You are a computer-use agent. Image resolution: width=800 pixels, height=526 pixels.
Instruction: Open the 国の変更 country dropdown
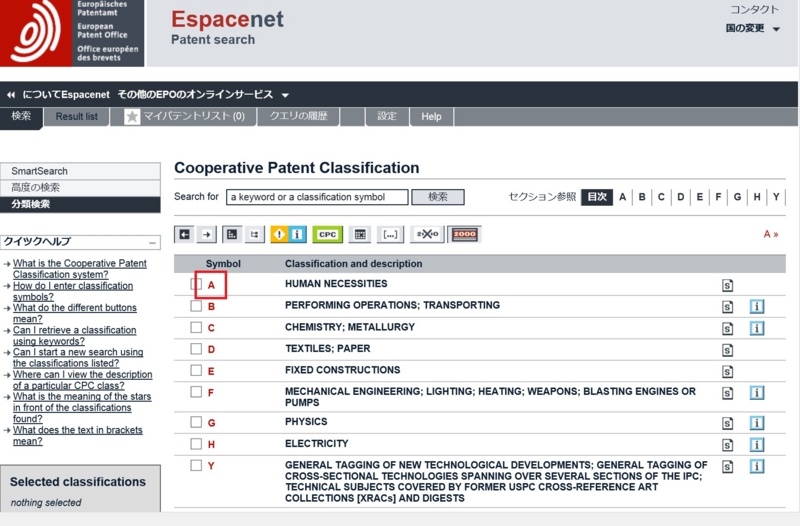point(753,29)
